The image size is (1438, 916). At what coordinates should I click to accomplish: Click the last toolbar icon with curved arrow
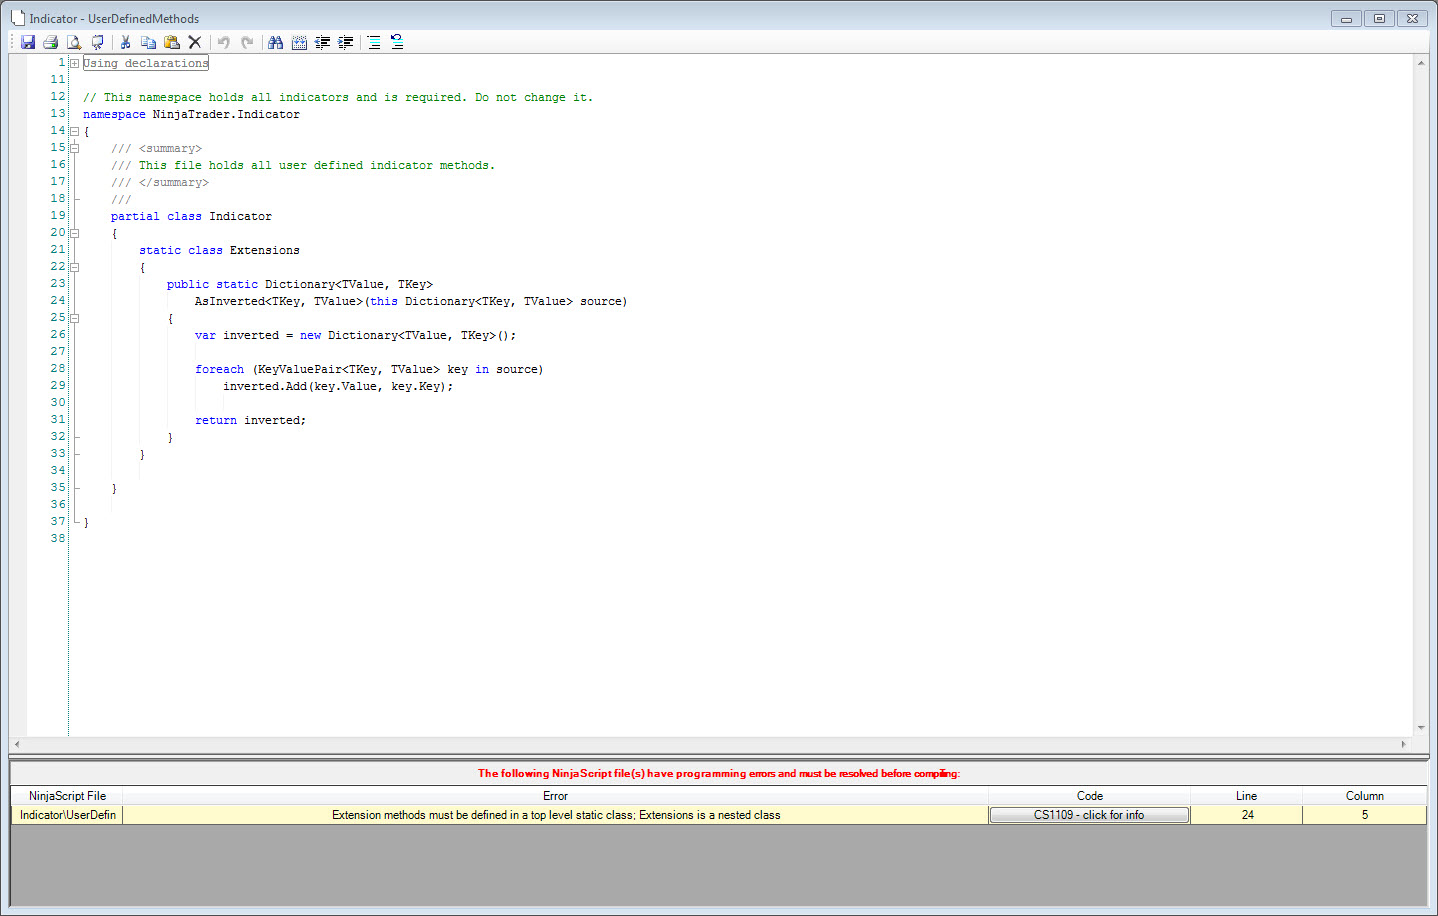coord(397,42)
